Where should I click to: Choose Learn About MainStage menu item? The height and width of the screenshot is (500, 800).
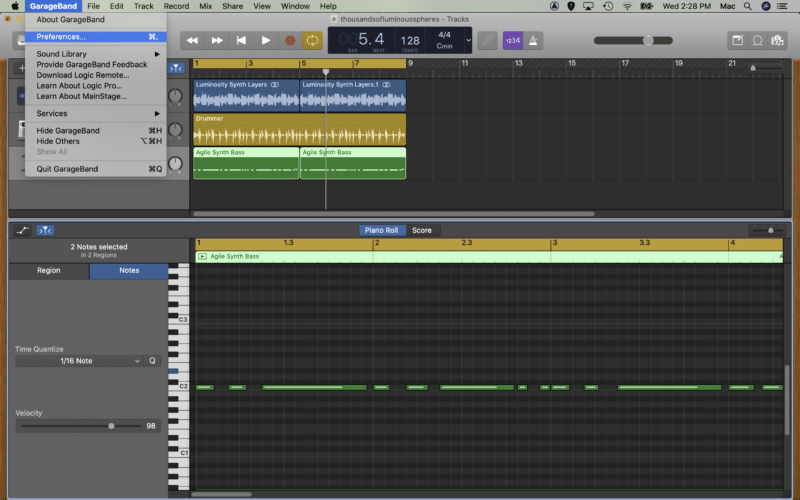96,96
